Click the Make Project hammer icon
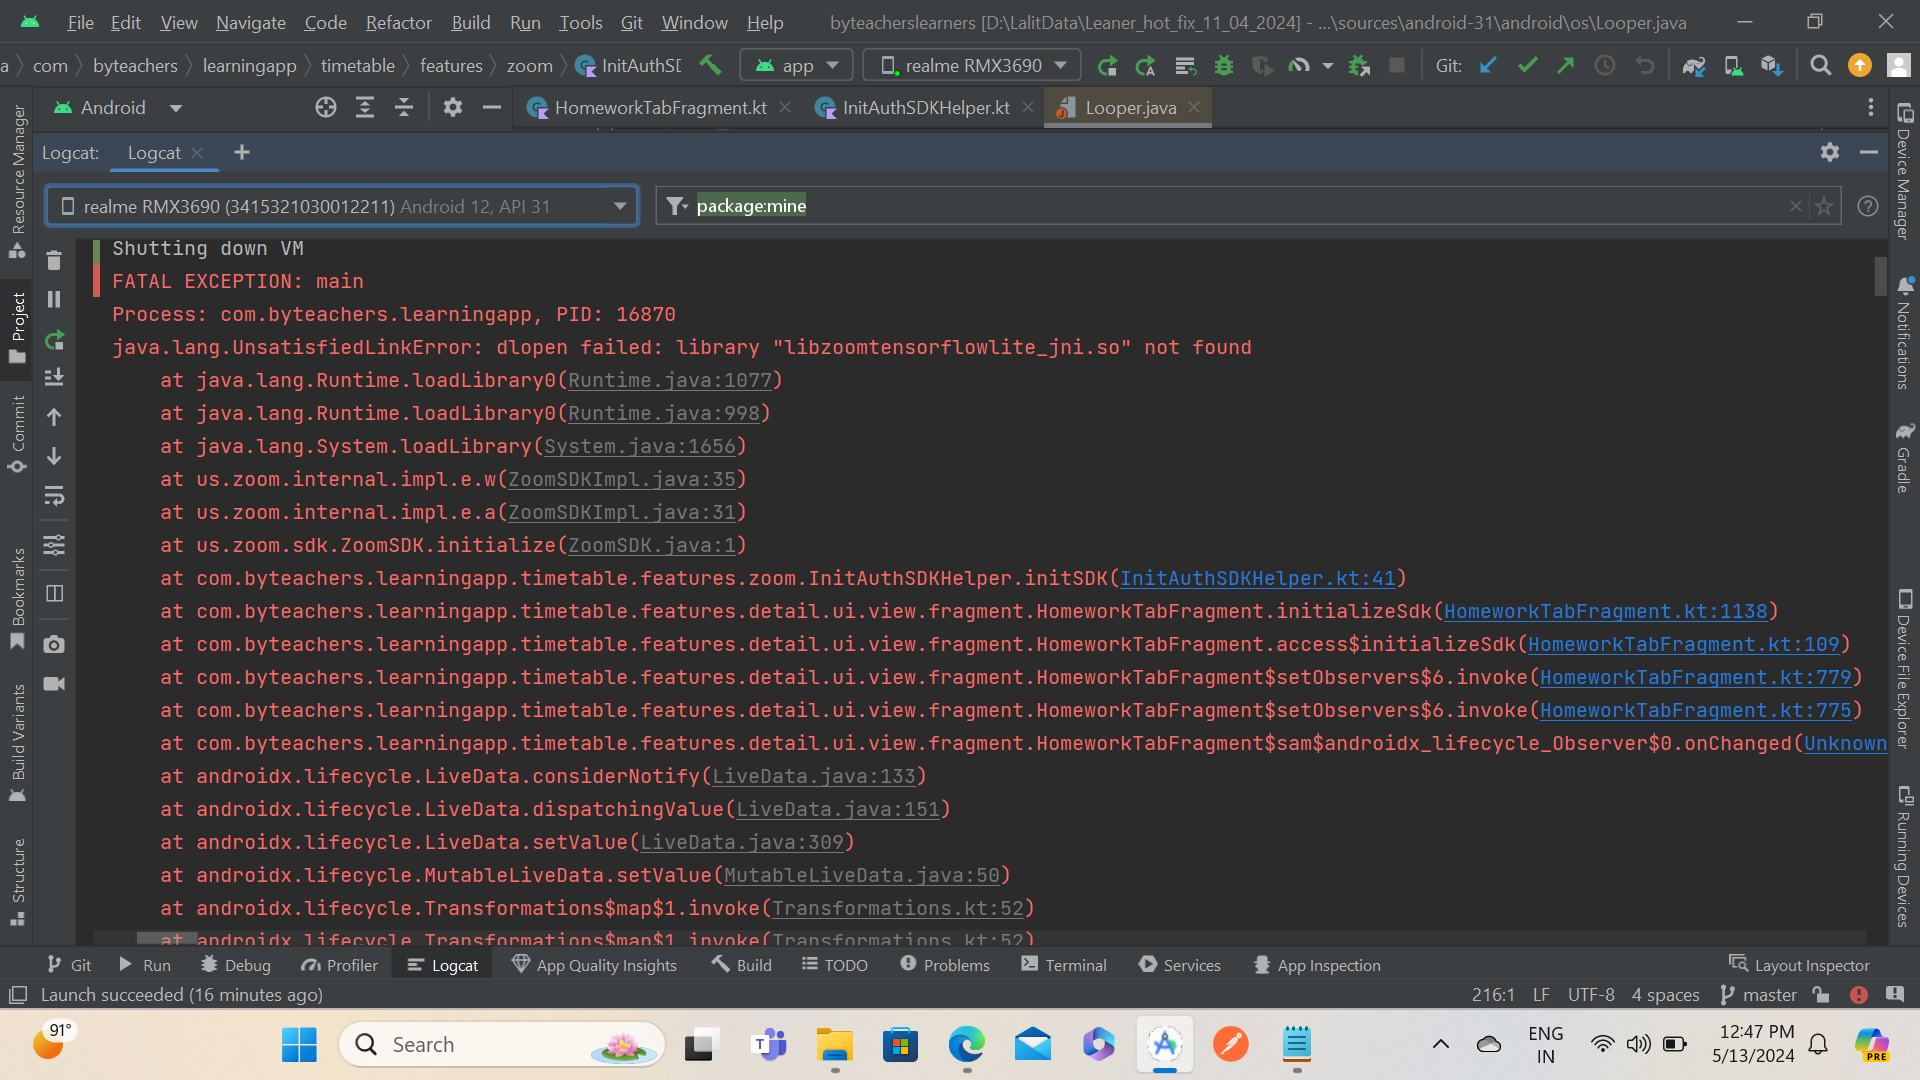 point(710,65)
